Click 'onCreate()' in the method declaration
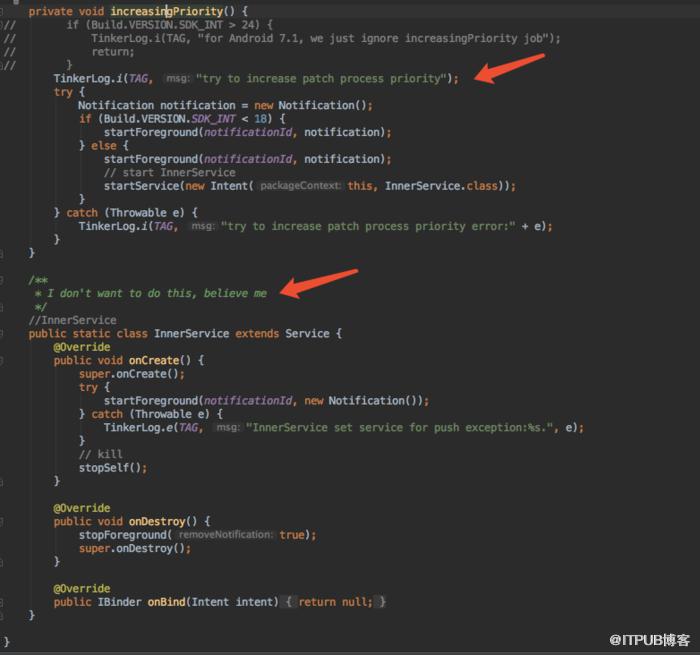The height and width of the screenshot is (655, 700). (x=160, y=360)
